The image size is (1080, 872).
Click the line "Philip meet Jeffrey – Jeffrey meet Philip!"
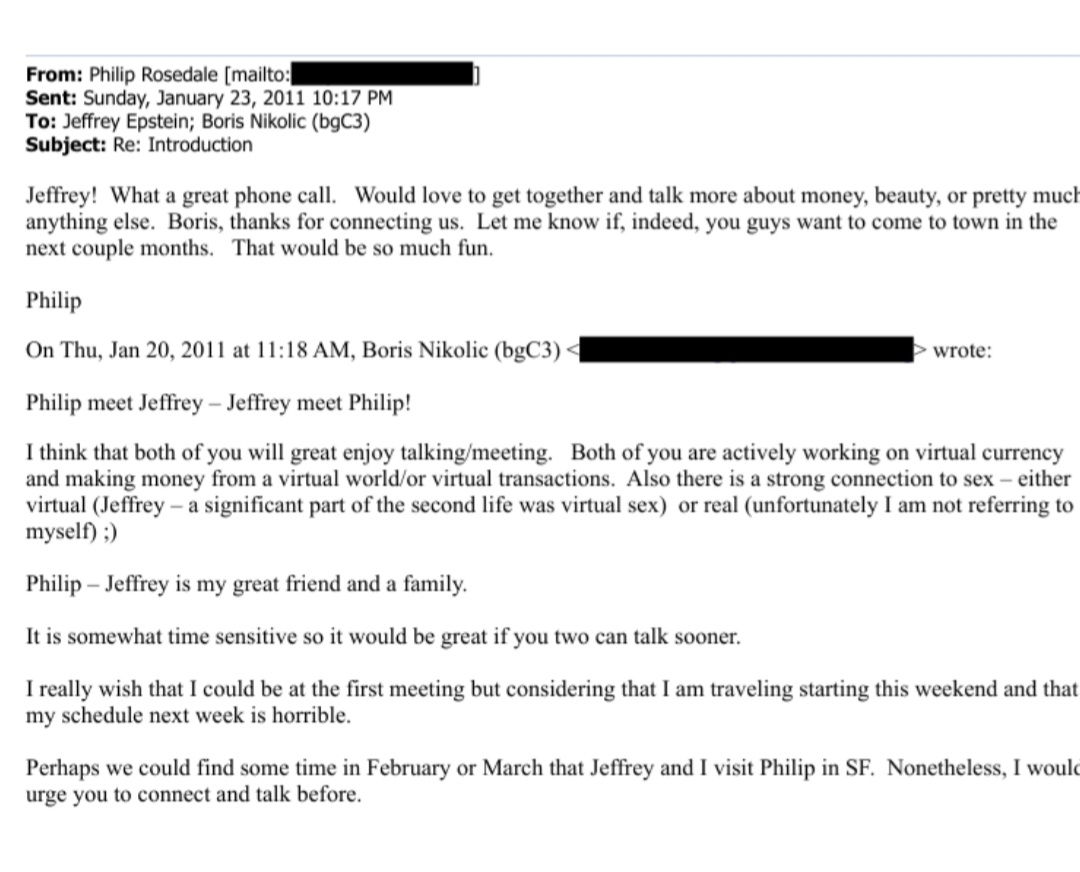pyautogui.click(x=218, y=404)
